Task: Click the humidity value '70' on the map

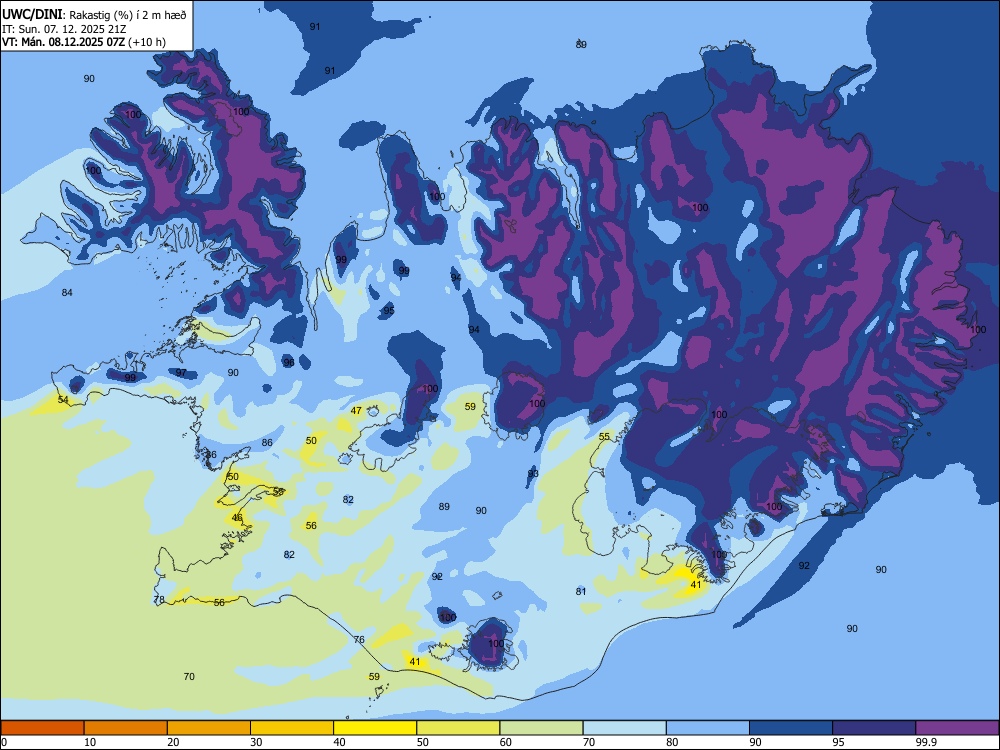Action: pos(189,677)
